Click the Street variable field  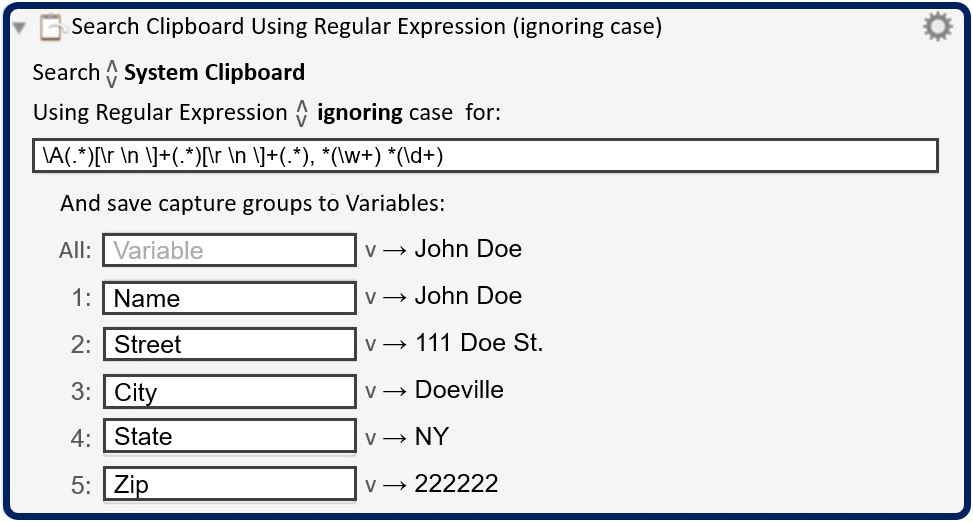tap(230, 344)
